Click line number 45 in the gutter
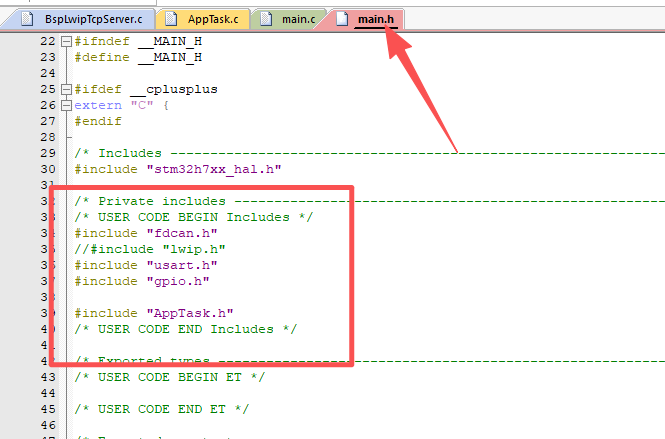 (x=48, y=409)
